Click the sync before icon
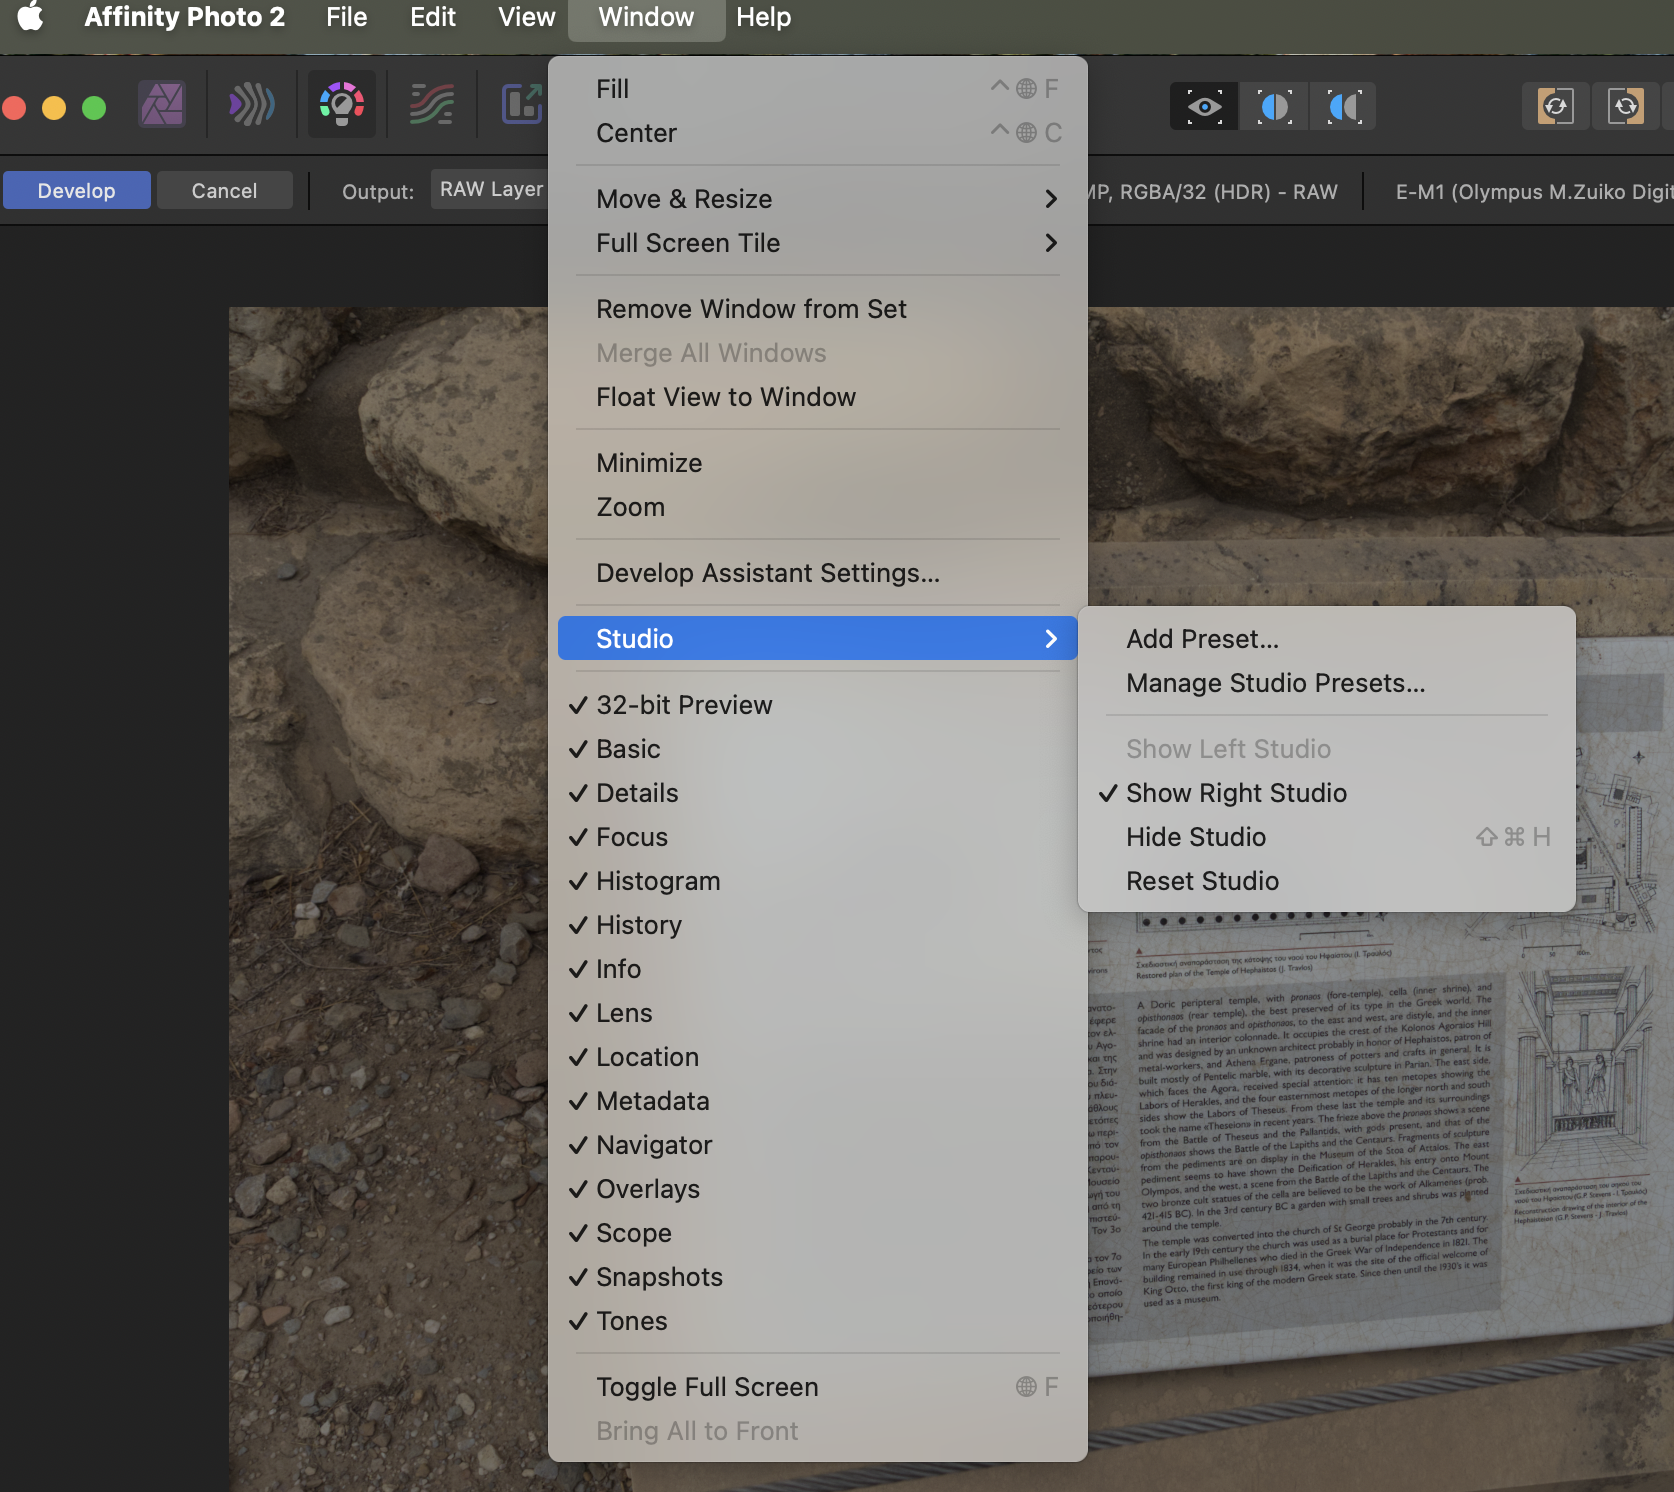This screenshot has height=1492, width=1674. [x=1556, y=106]
